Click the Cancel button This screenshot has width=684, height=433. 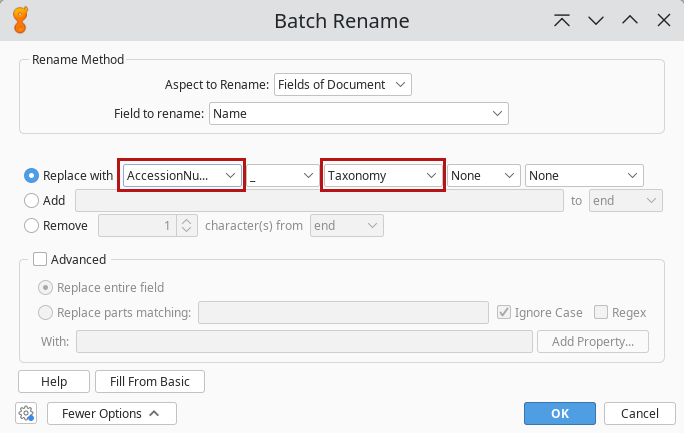[x=639, y=413]
